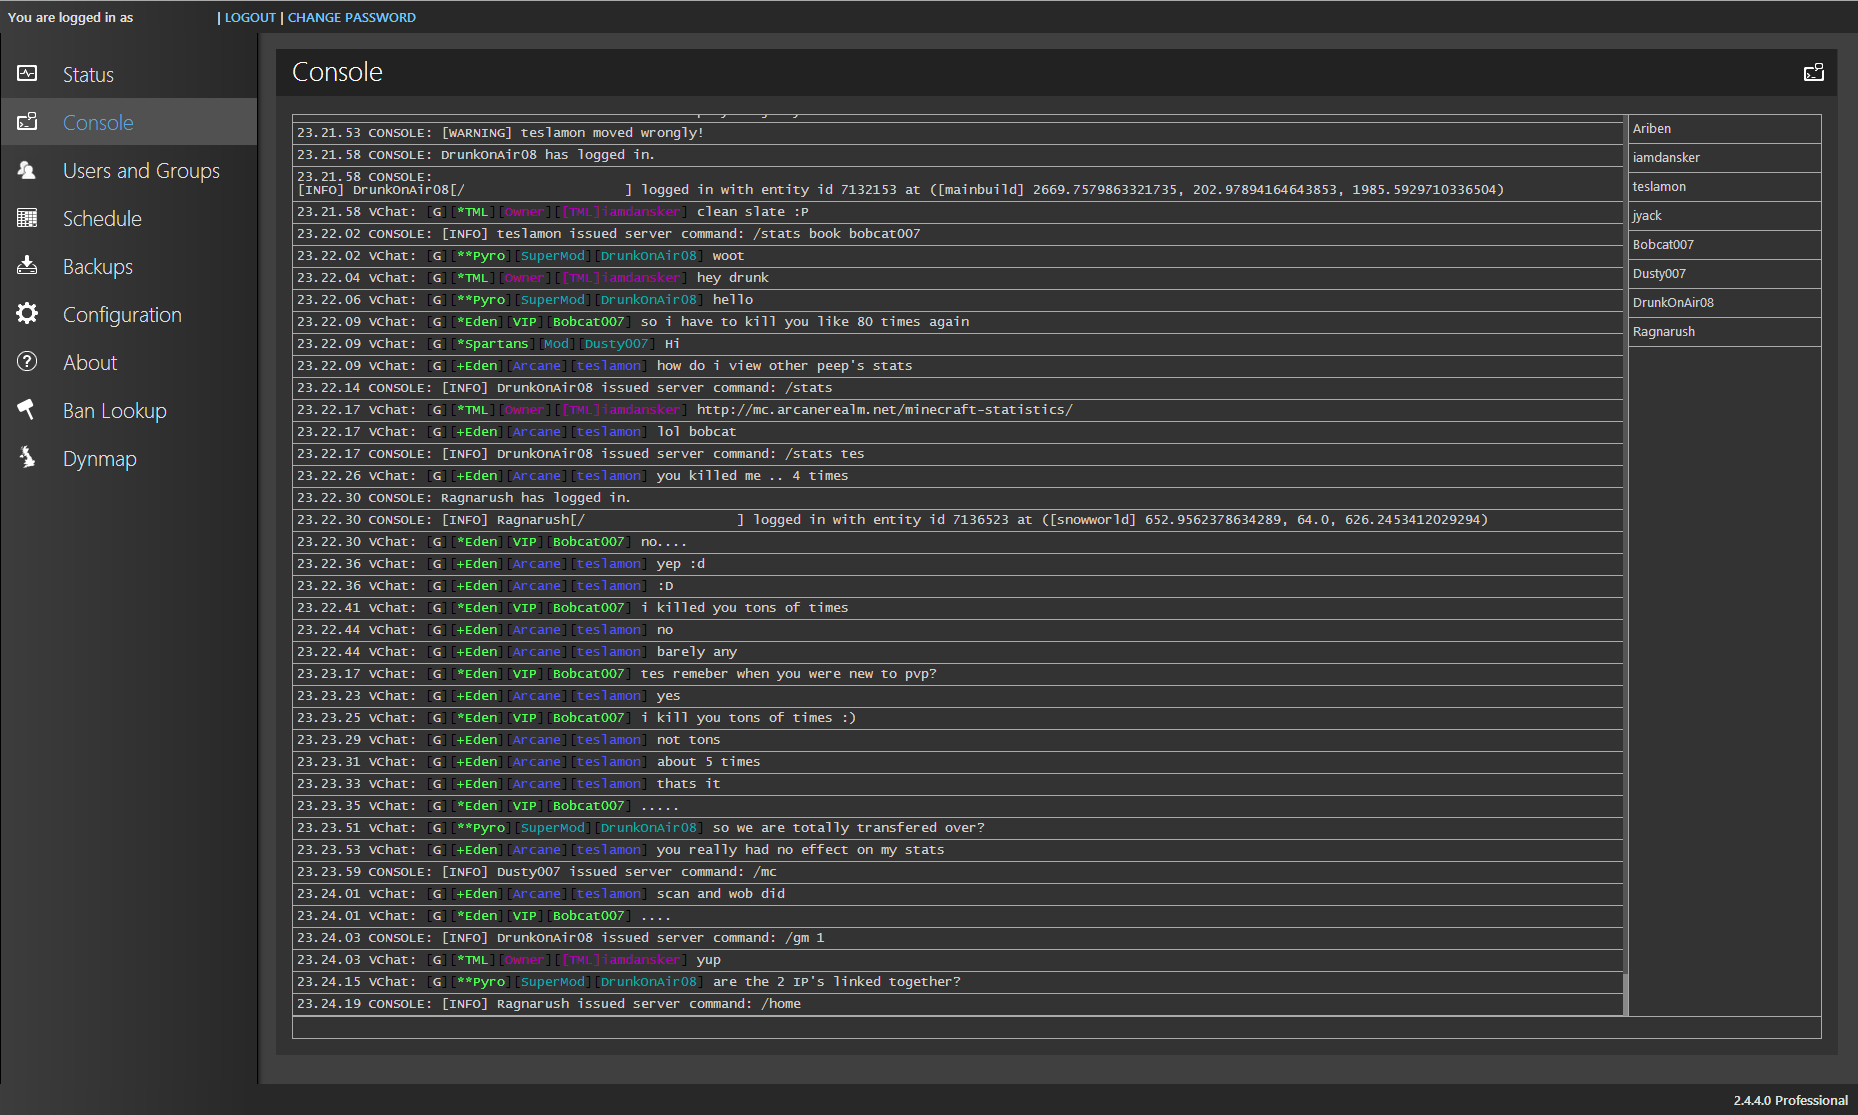Click the Backups download icon

(x=27, y=266)
